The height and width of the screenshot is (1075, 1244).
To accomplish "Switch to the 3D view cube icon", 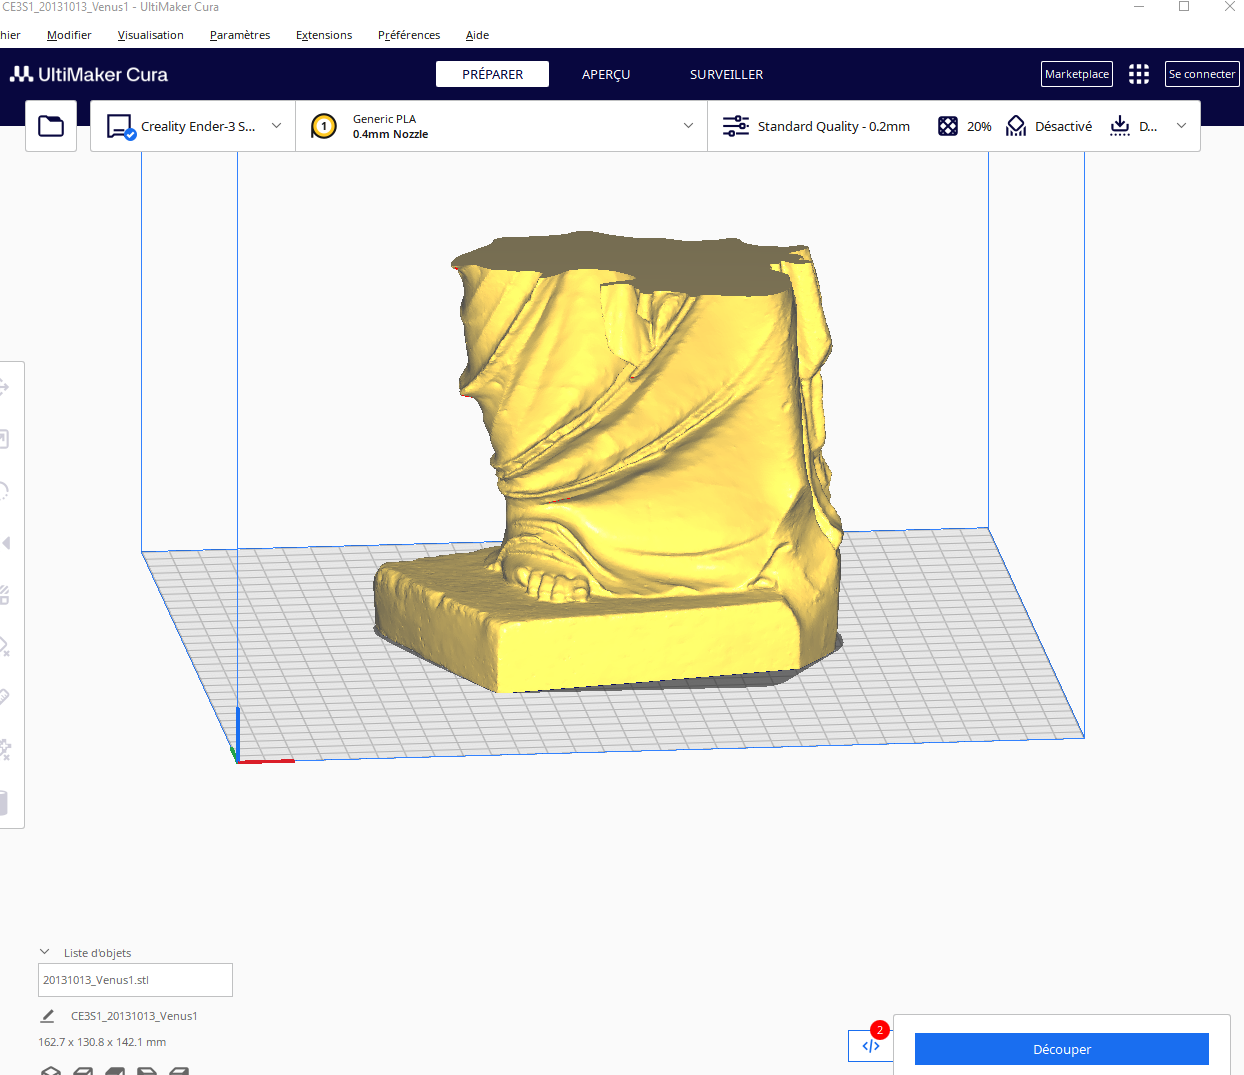I will 51,1071.
